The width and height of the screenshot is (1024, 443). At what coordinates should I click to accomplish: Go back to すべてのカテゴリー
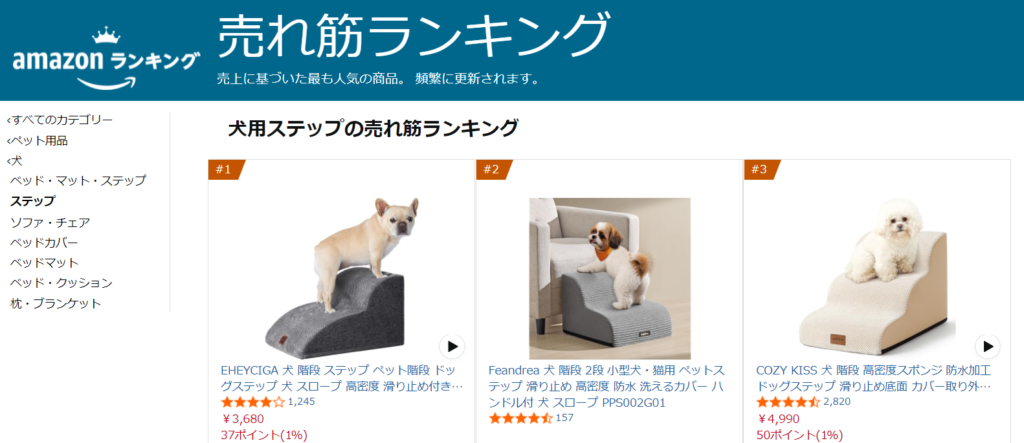(x=59, y=120)
